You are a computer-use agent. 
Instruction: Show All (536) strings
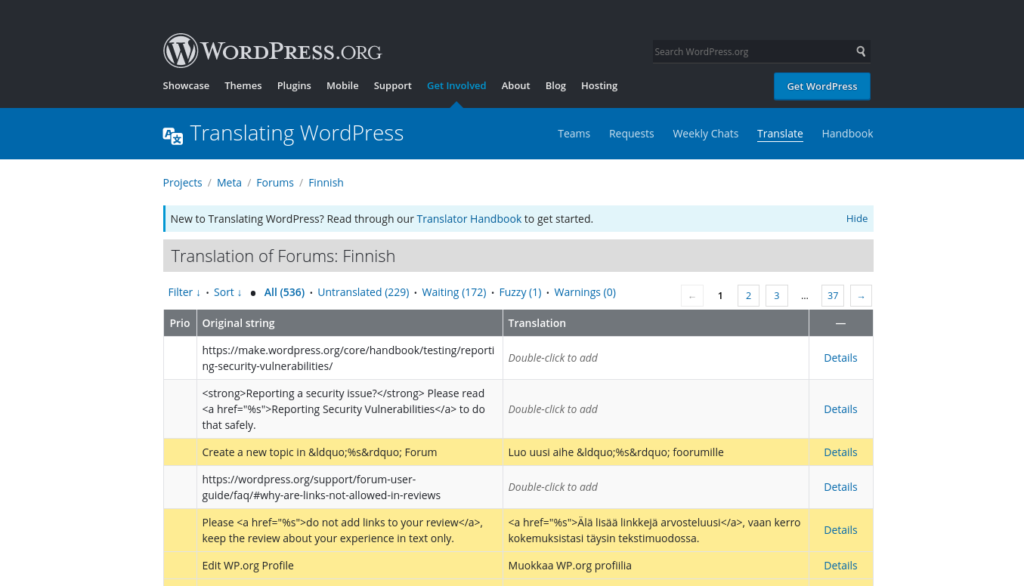tap(284, 293)
